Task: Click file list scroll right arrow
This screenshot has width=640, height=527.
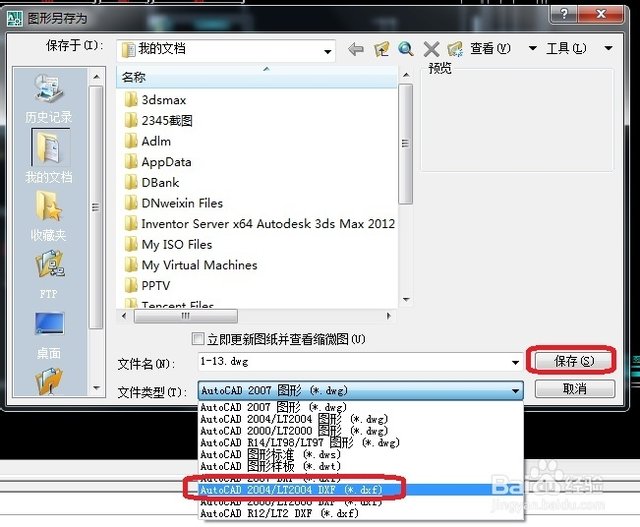Action: pos(389,316)
